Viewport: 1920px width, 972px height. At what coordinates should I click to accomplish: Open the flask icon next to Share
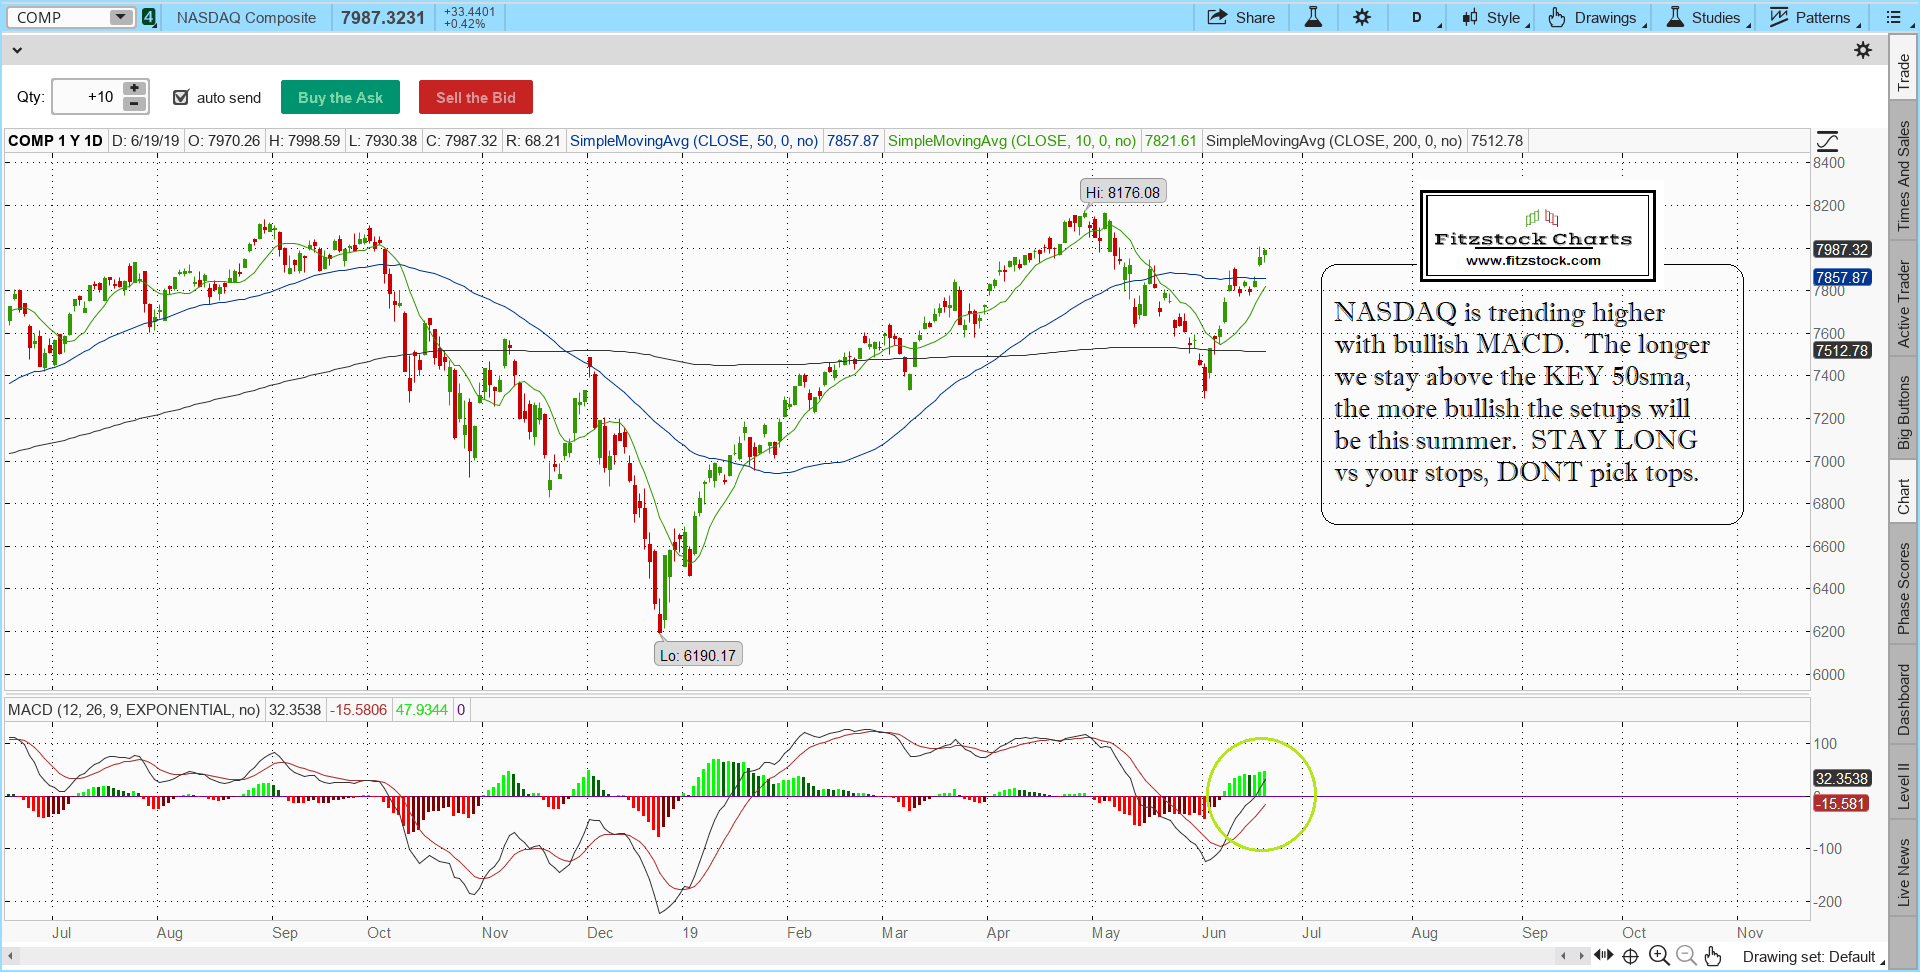coord(1313,17)
